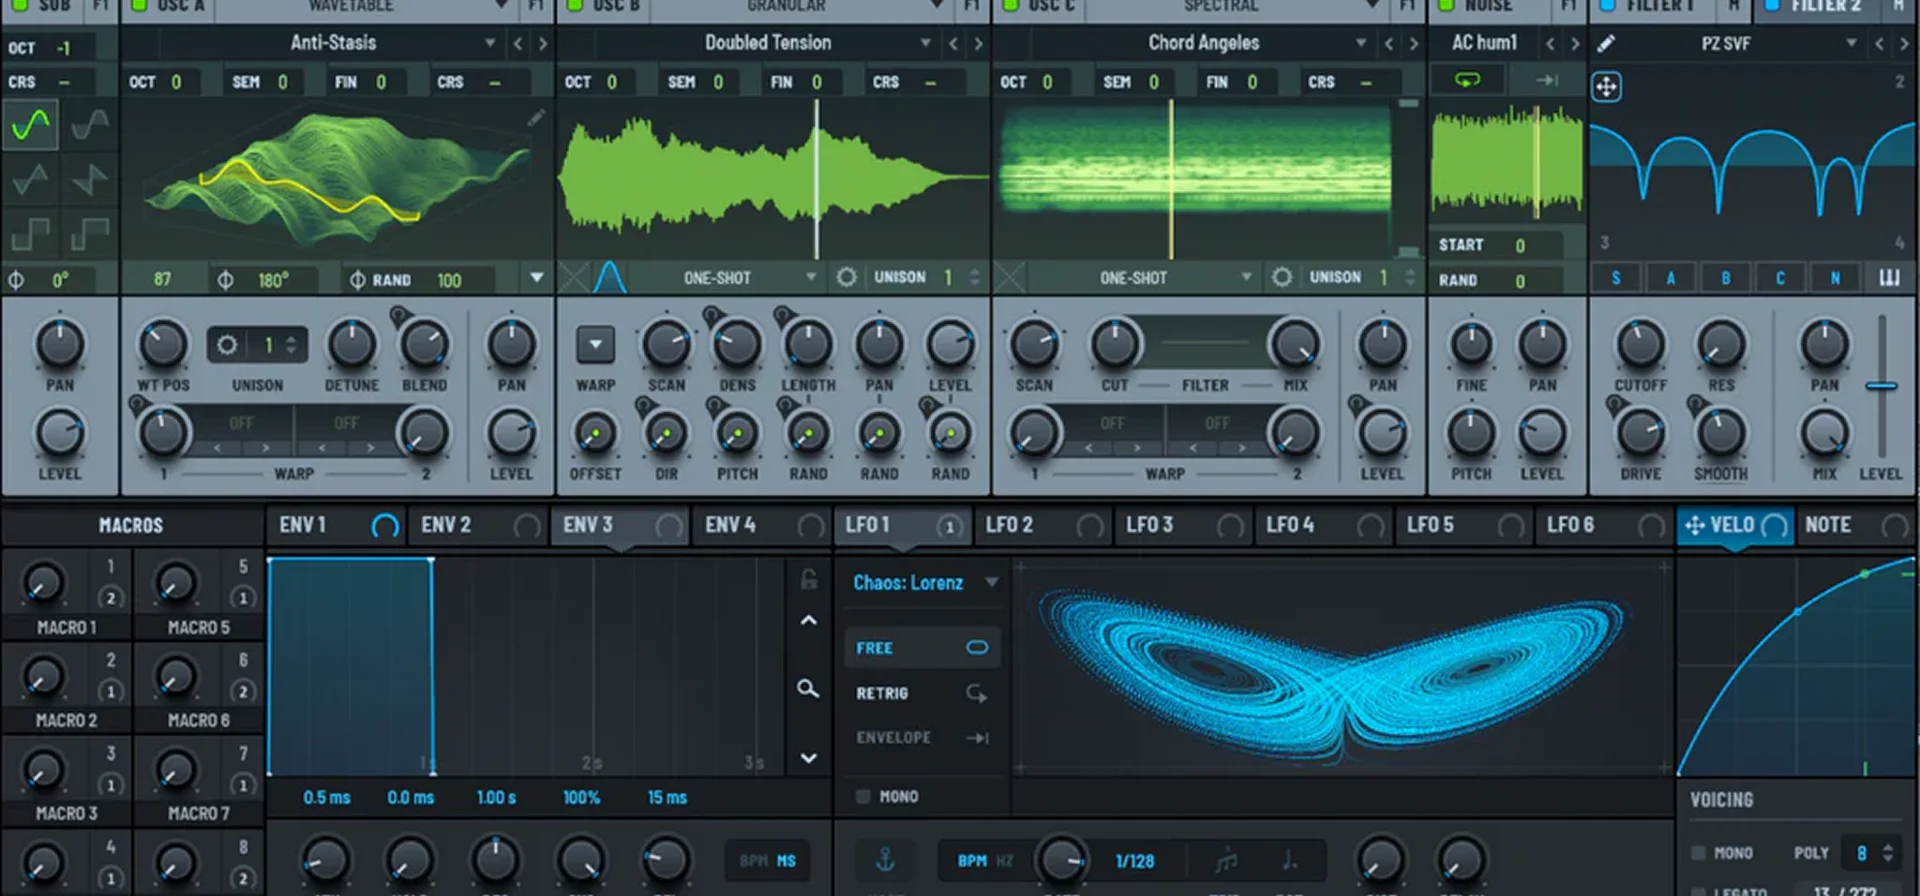Click the S filter routing button
The height and width of the screenshot is (896, 1920).
click(1616, 278)
